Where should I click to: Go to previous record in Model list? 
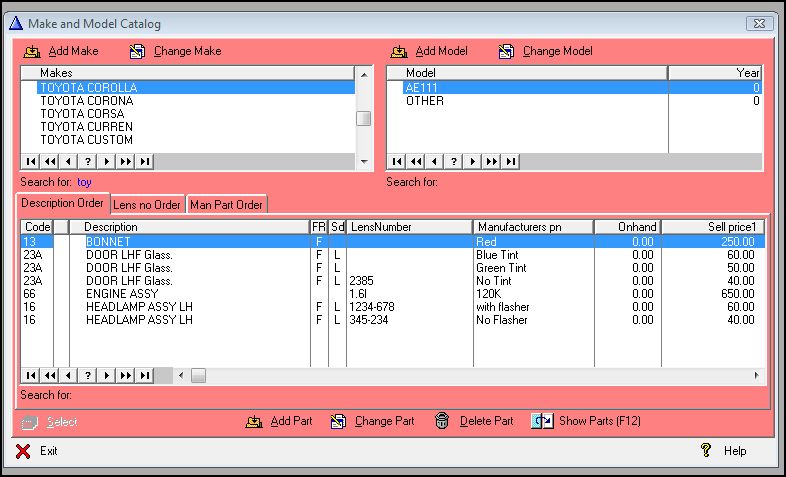[x=435, y=161]
